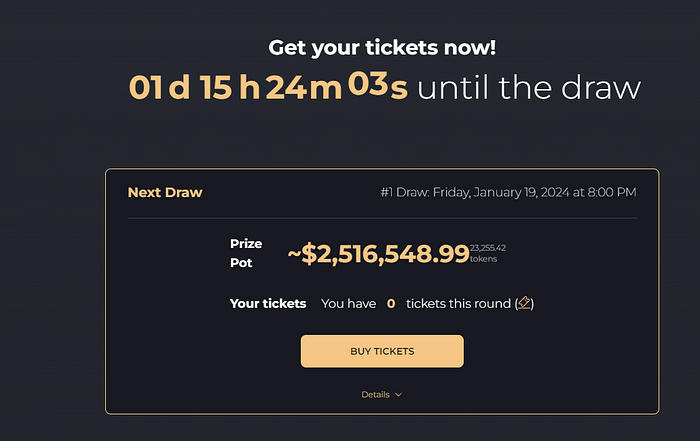This screenshot has height=441, width=700.
Task: Click the 24m minutes countdown
Action: point(304,87)
